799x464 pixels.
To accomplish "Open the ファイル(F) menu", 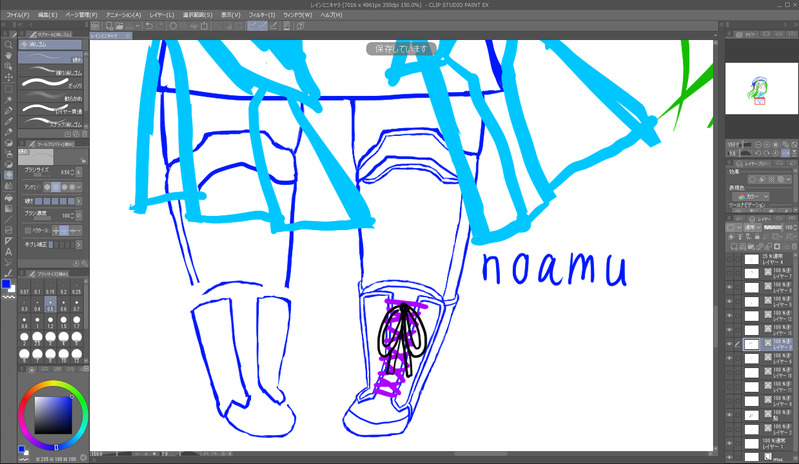I will pyautogui.click(x=17, y=15).
